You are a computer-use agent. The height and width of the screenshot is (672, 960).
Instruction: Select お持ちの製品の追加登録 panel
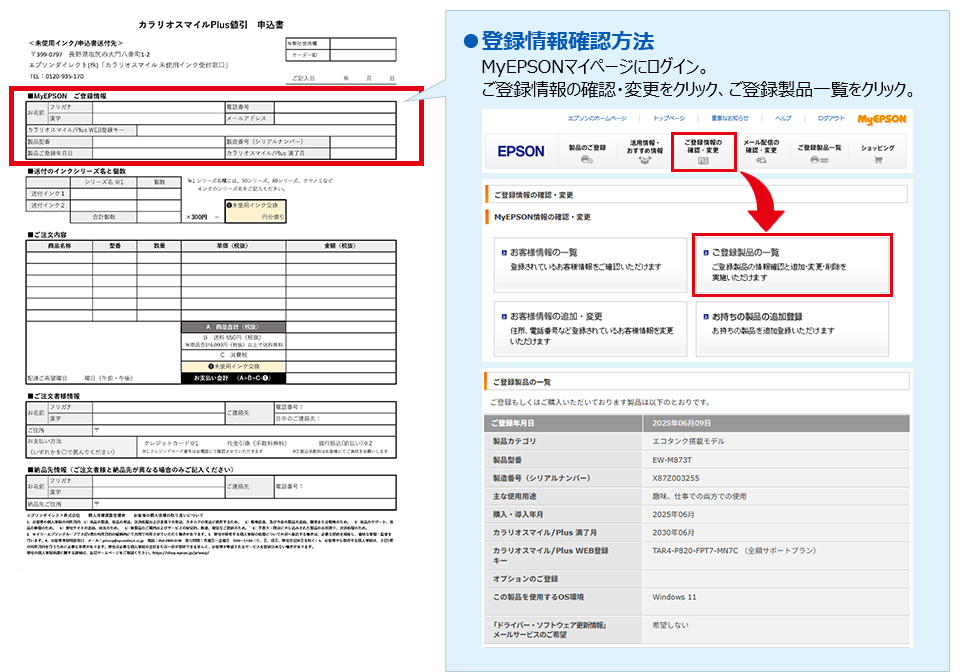tap(791, 328)
